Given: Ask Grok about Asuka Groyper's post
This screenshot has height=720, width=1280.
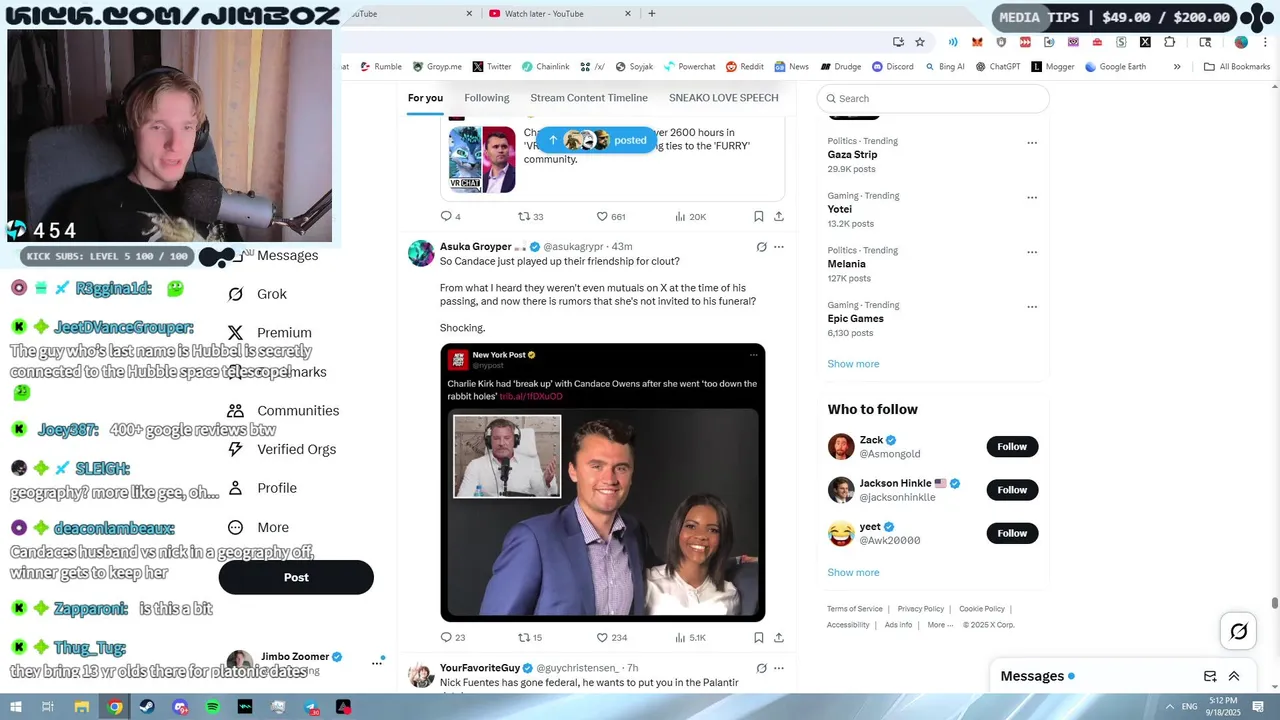Looking at the screenshot, I should pyautogui.click(x=761, y=247).
